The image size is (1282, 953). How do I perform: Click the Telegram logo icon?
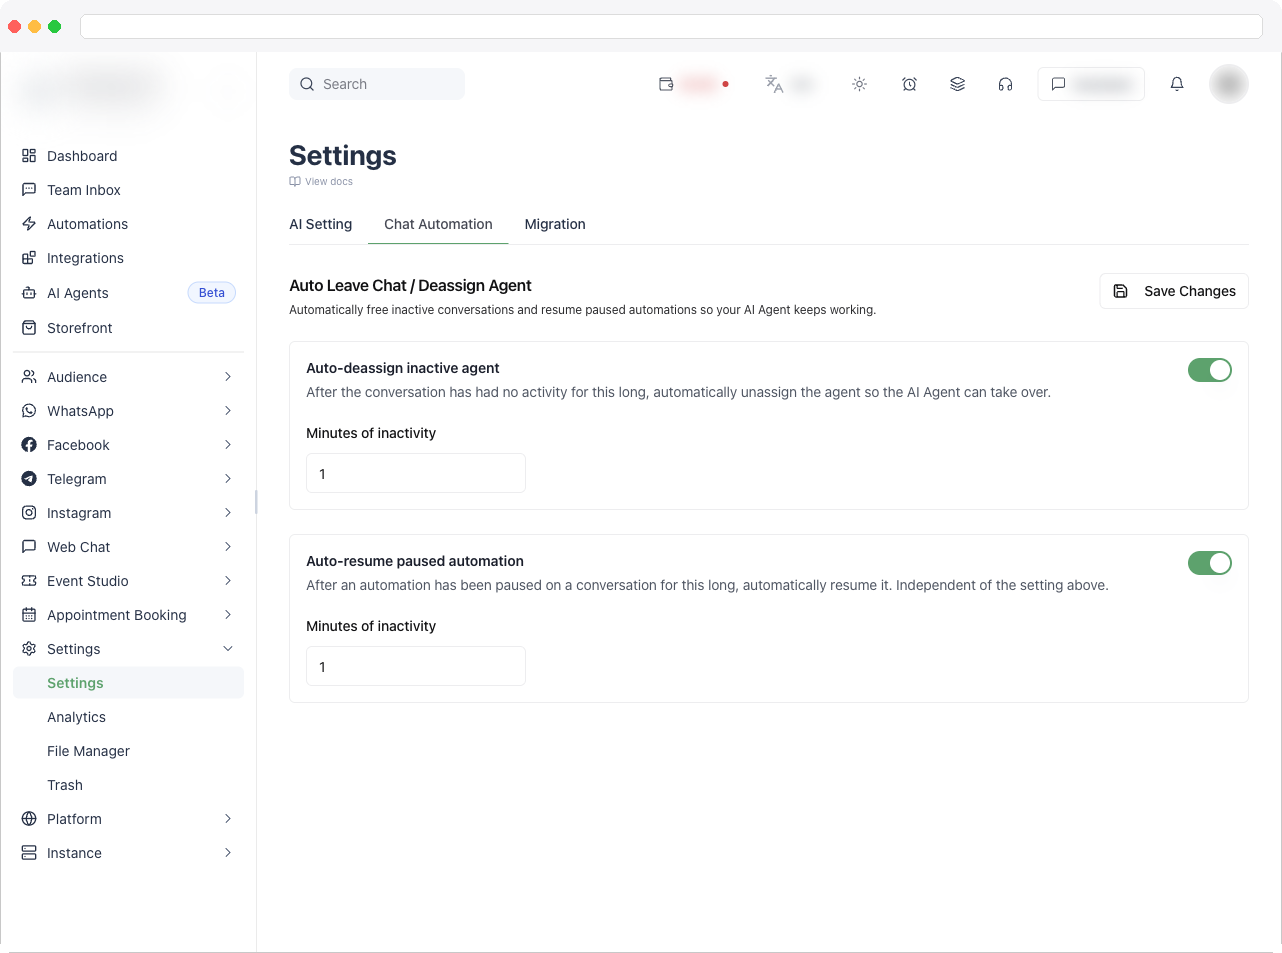click(29, 479)
